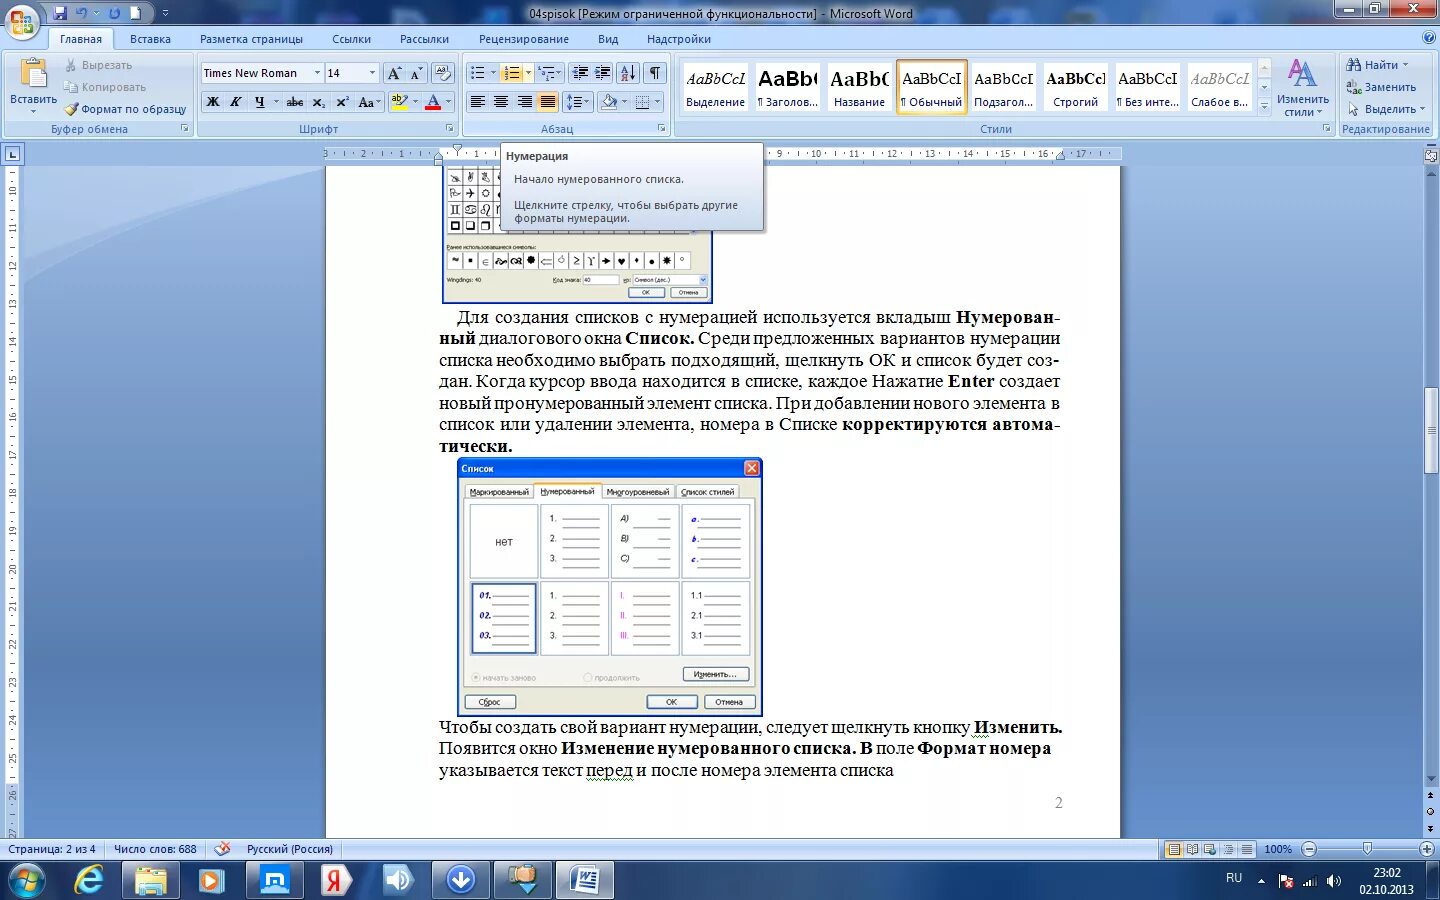Expand the Font (Шрифт) dialog launcher
The width and height of the screenshot is (1440, 900).
click(x=449, y=129)
